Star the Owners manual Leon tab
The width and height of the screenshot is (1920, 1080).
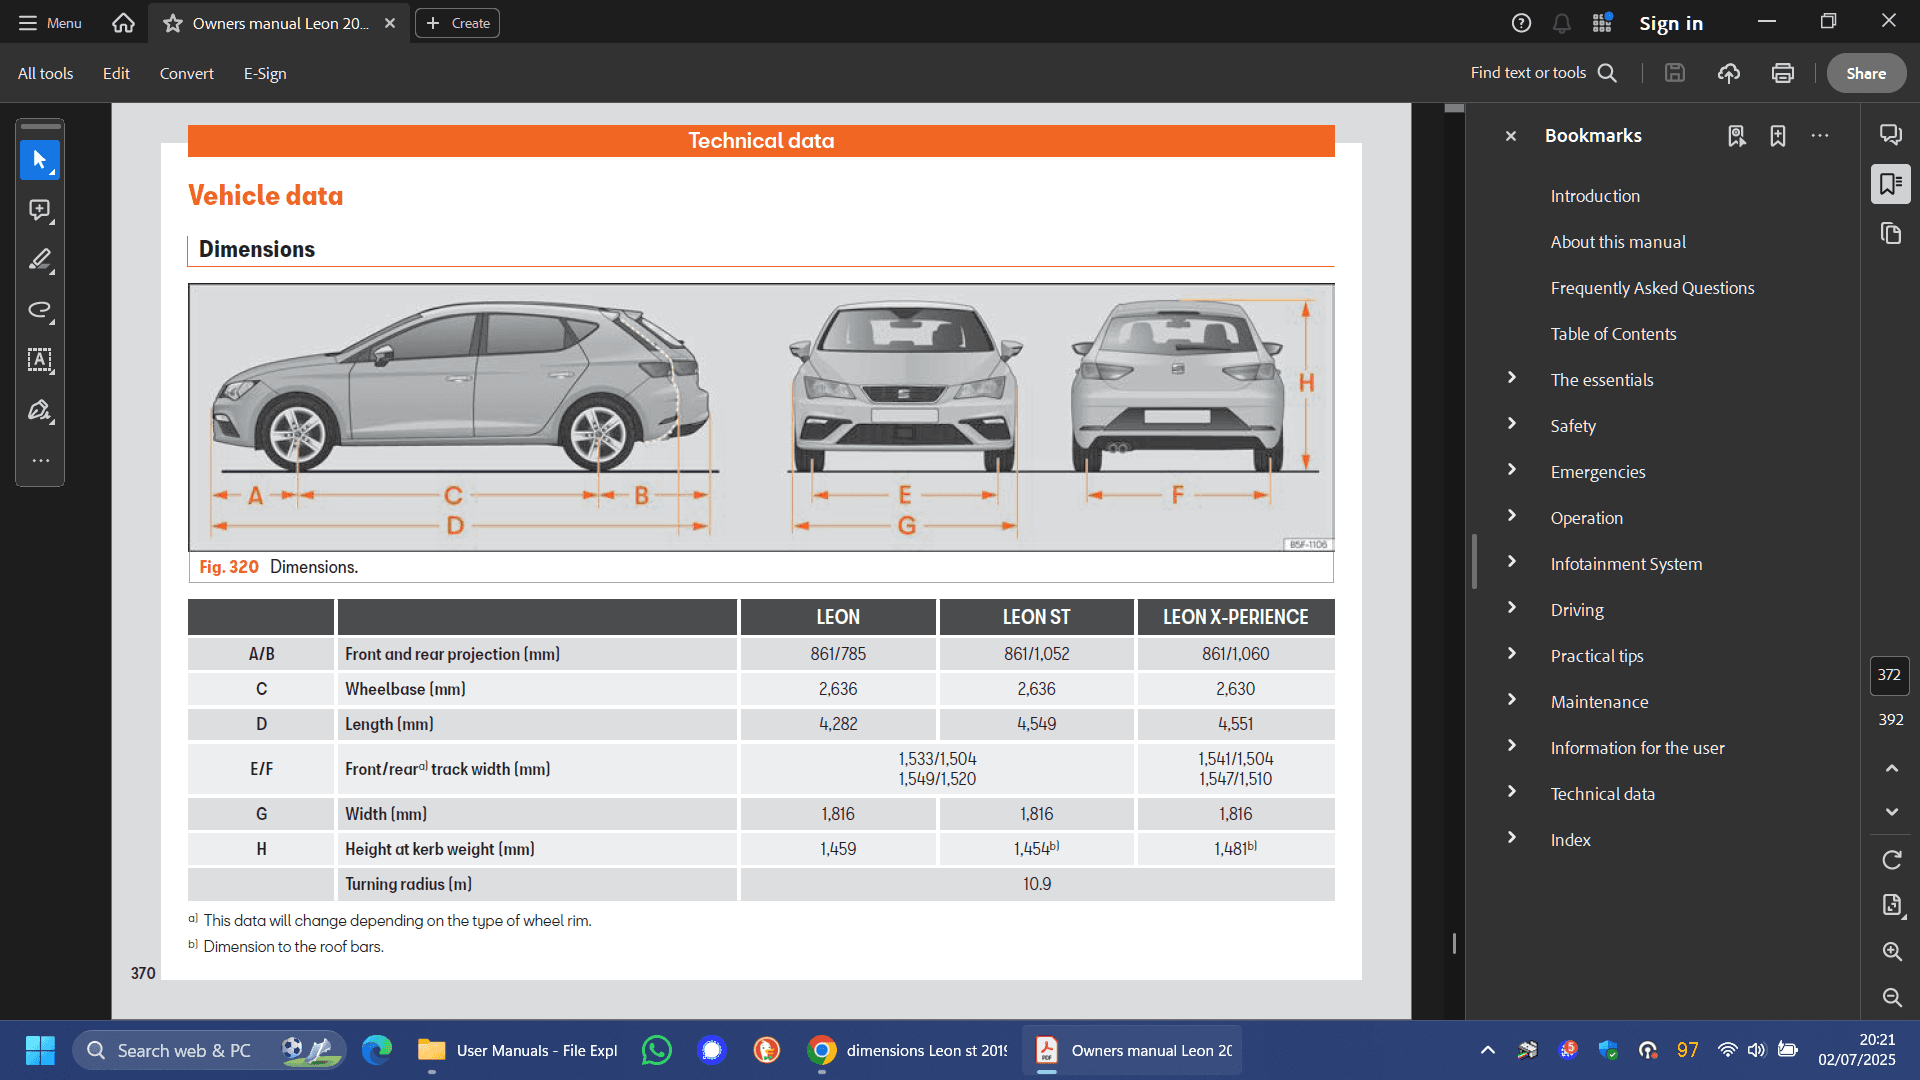tap(173, 23)
